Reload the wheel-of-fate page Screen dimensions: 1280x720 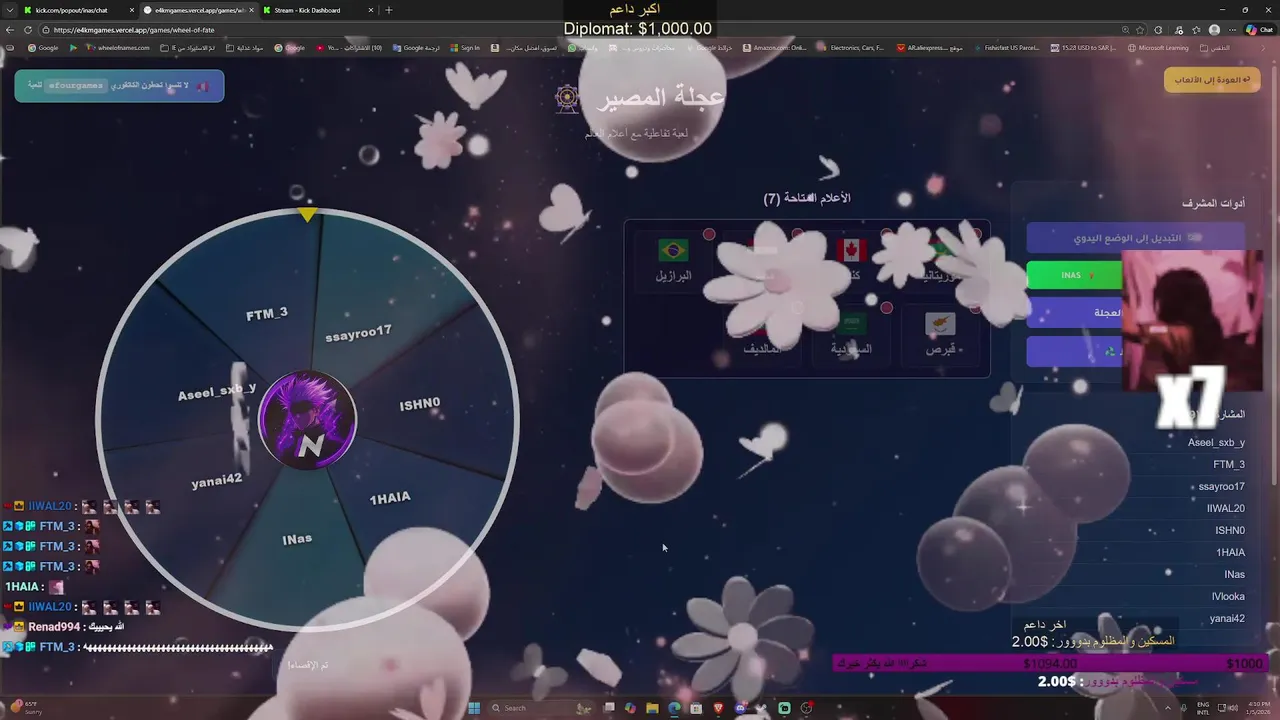coord(28,30)
